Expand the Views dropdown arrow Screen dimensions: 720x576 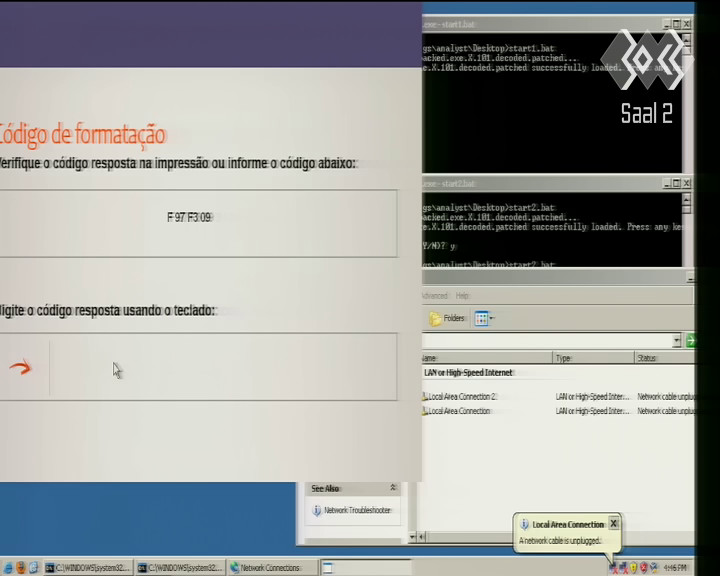coord(492,318)
